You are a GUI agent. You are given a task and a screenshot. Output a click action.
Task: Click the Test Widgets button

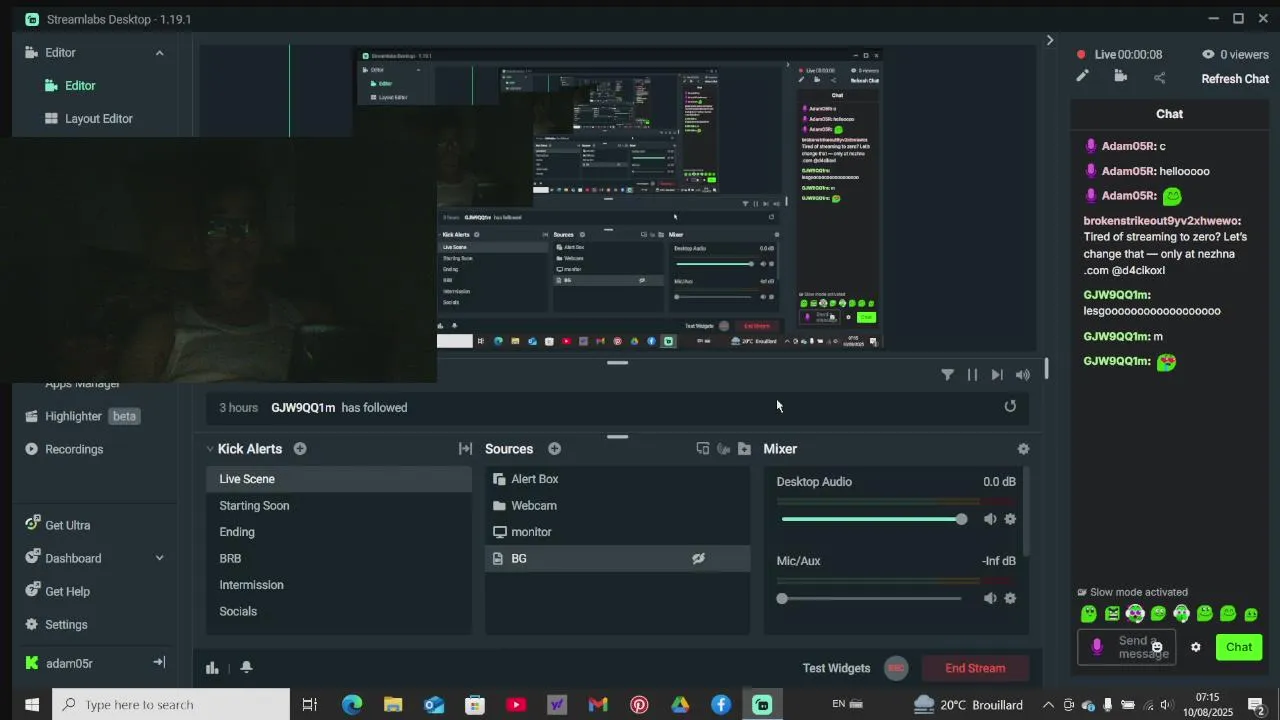[836, 668]
